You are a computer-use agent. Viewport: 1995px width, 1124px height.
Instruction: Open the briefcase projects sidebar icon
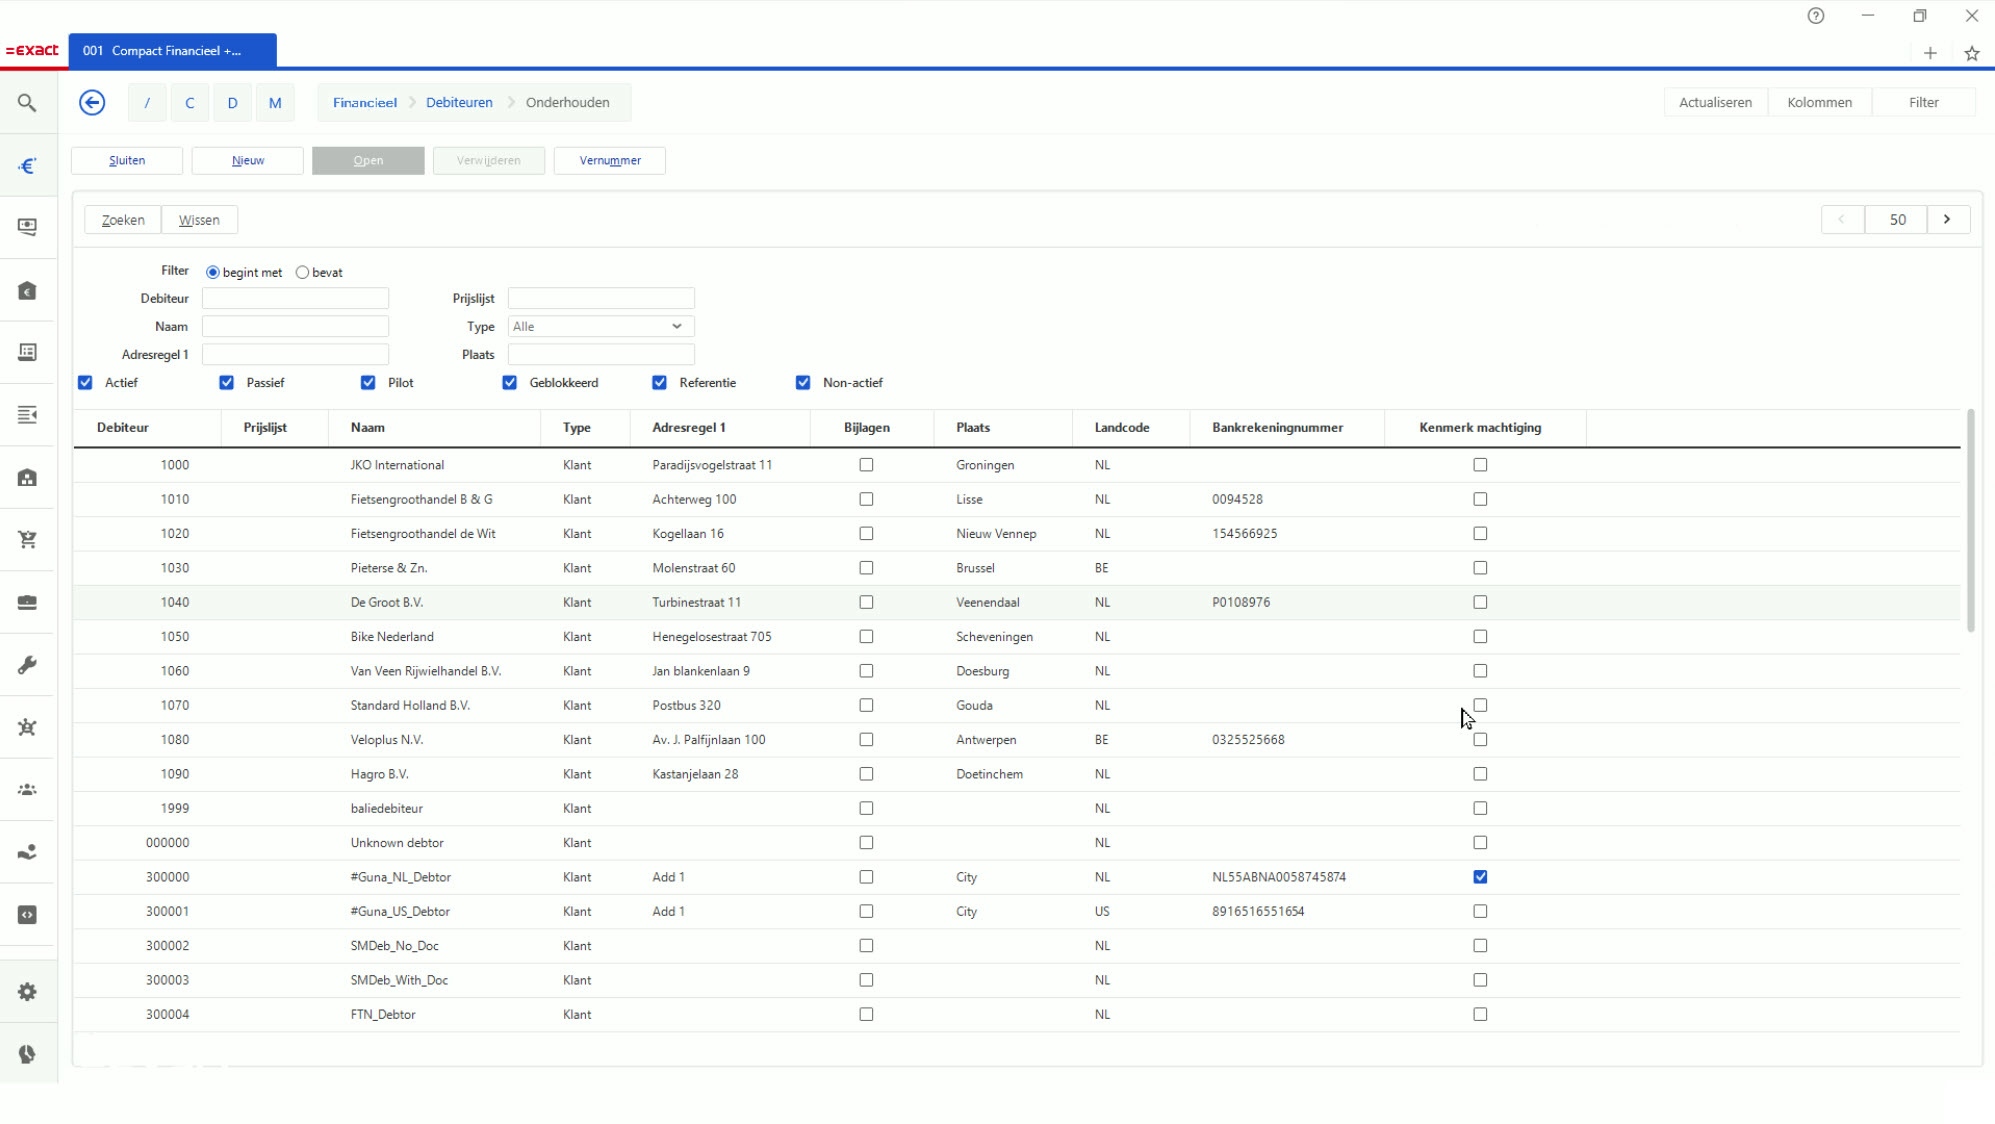(x=27, y=603)
